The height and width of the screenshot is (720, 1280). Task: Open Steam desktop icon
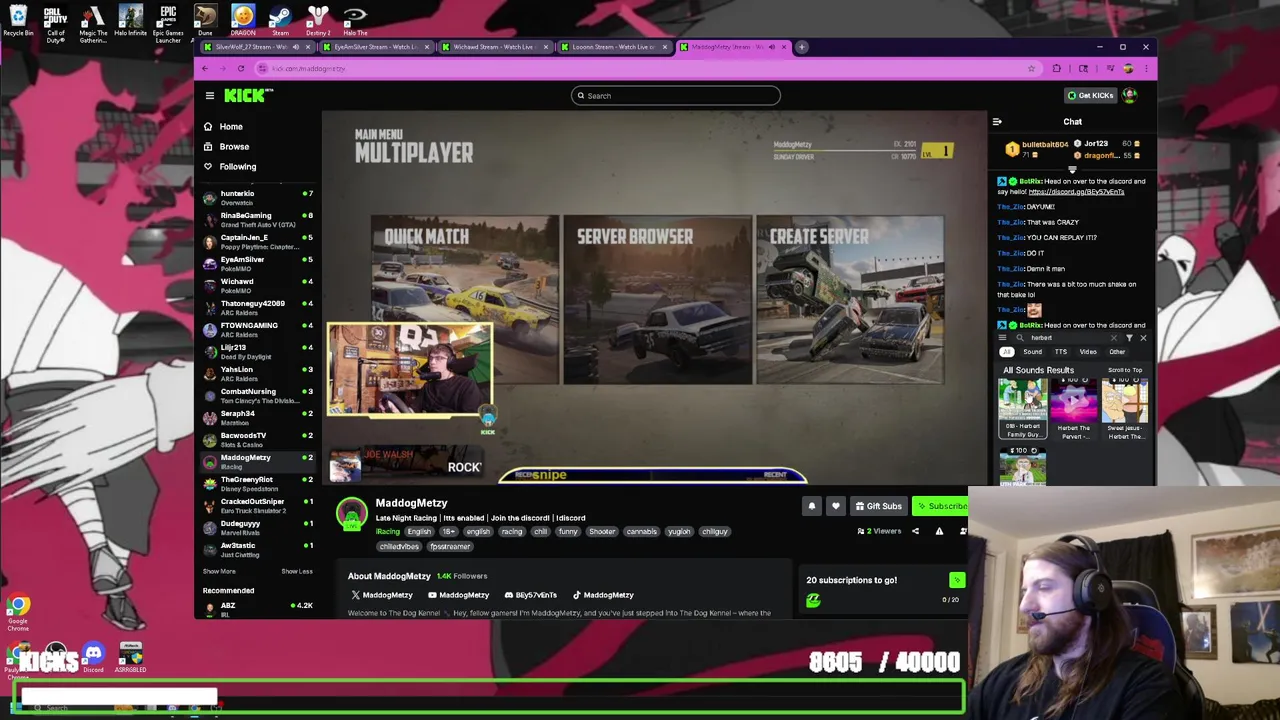(280, 20)
